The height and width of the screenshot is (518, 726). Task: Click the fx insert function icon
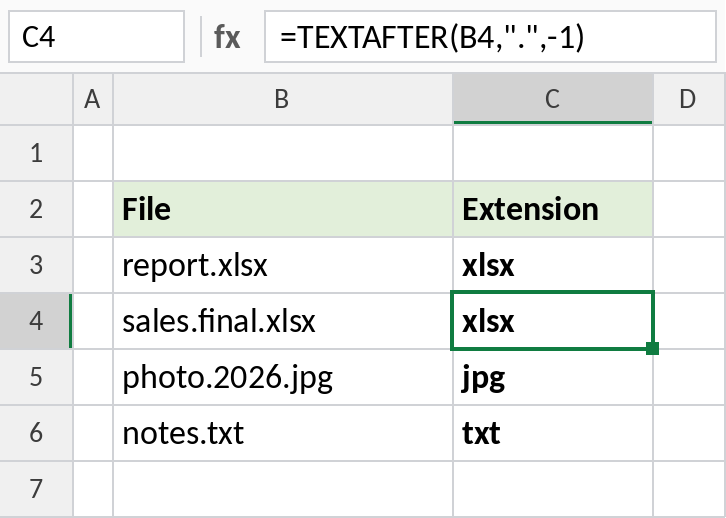pyautogui.click(x=227, y=37)
